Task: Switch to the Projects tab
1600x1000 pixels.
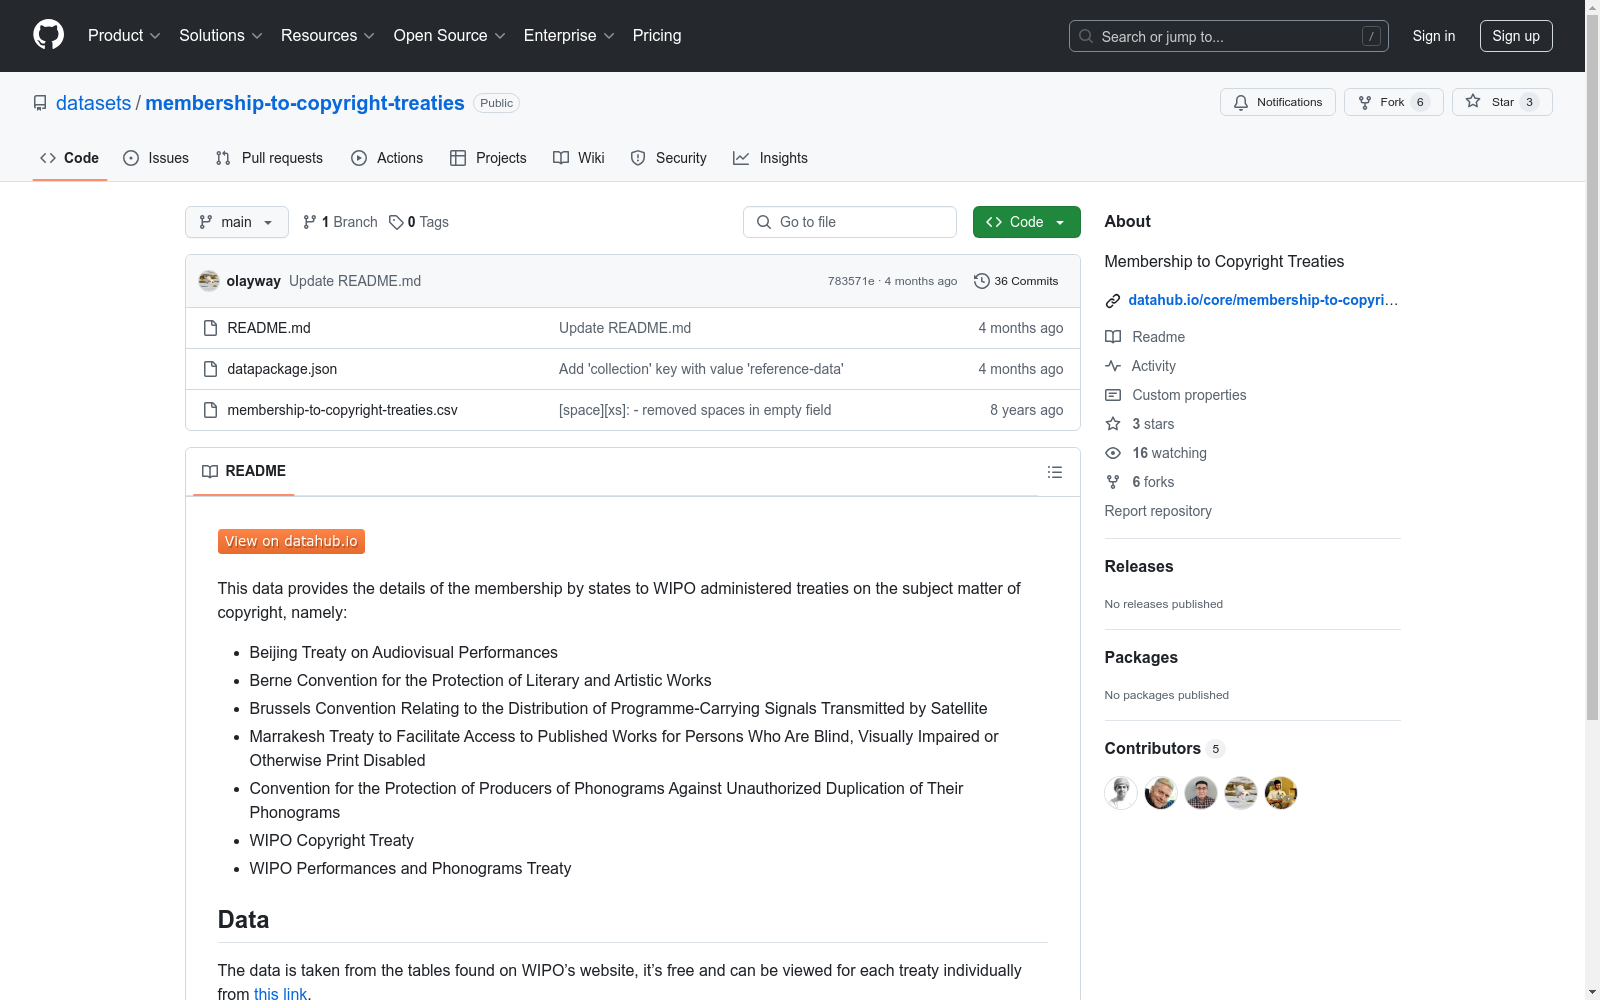Action: click(488, 158)
